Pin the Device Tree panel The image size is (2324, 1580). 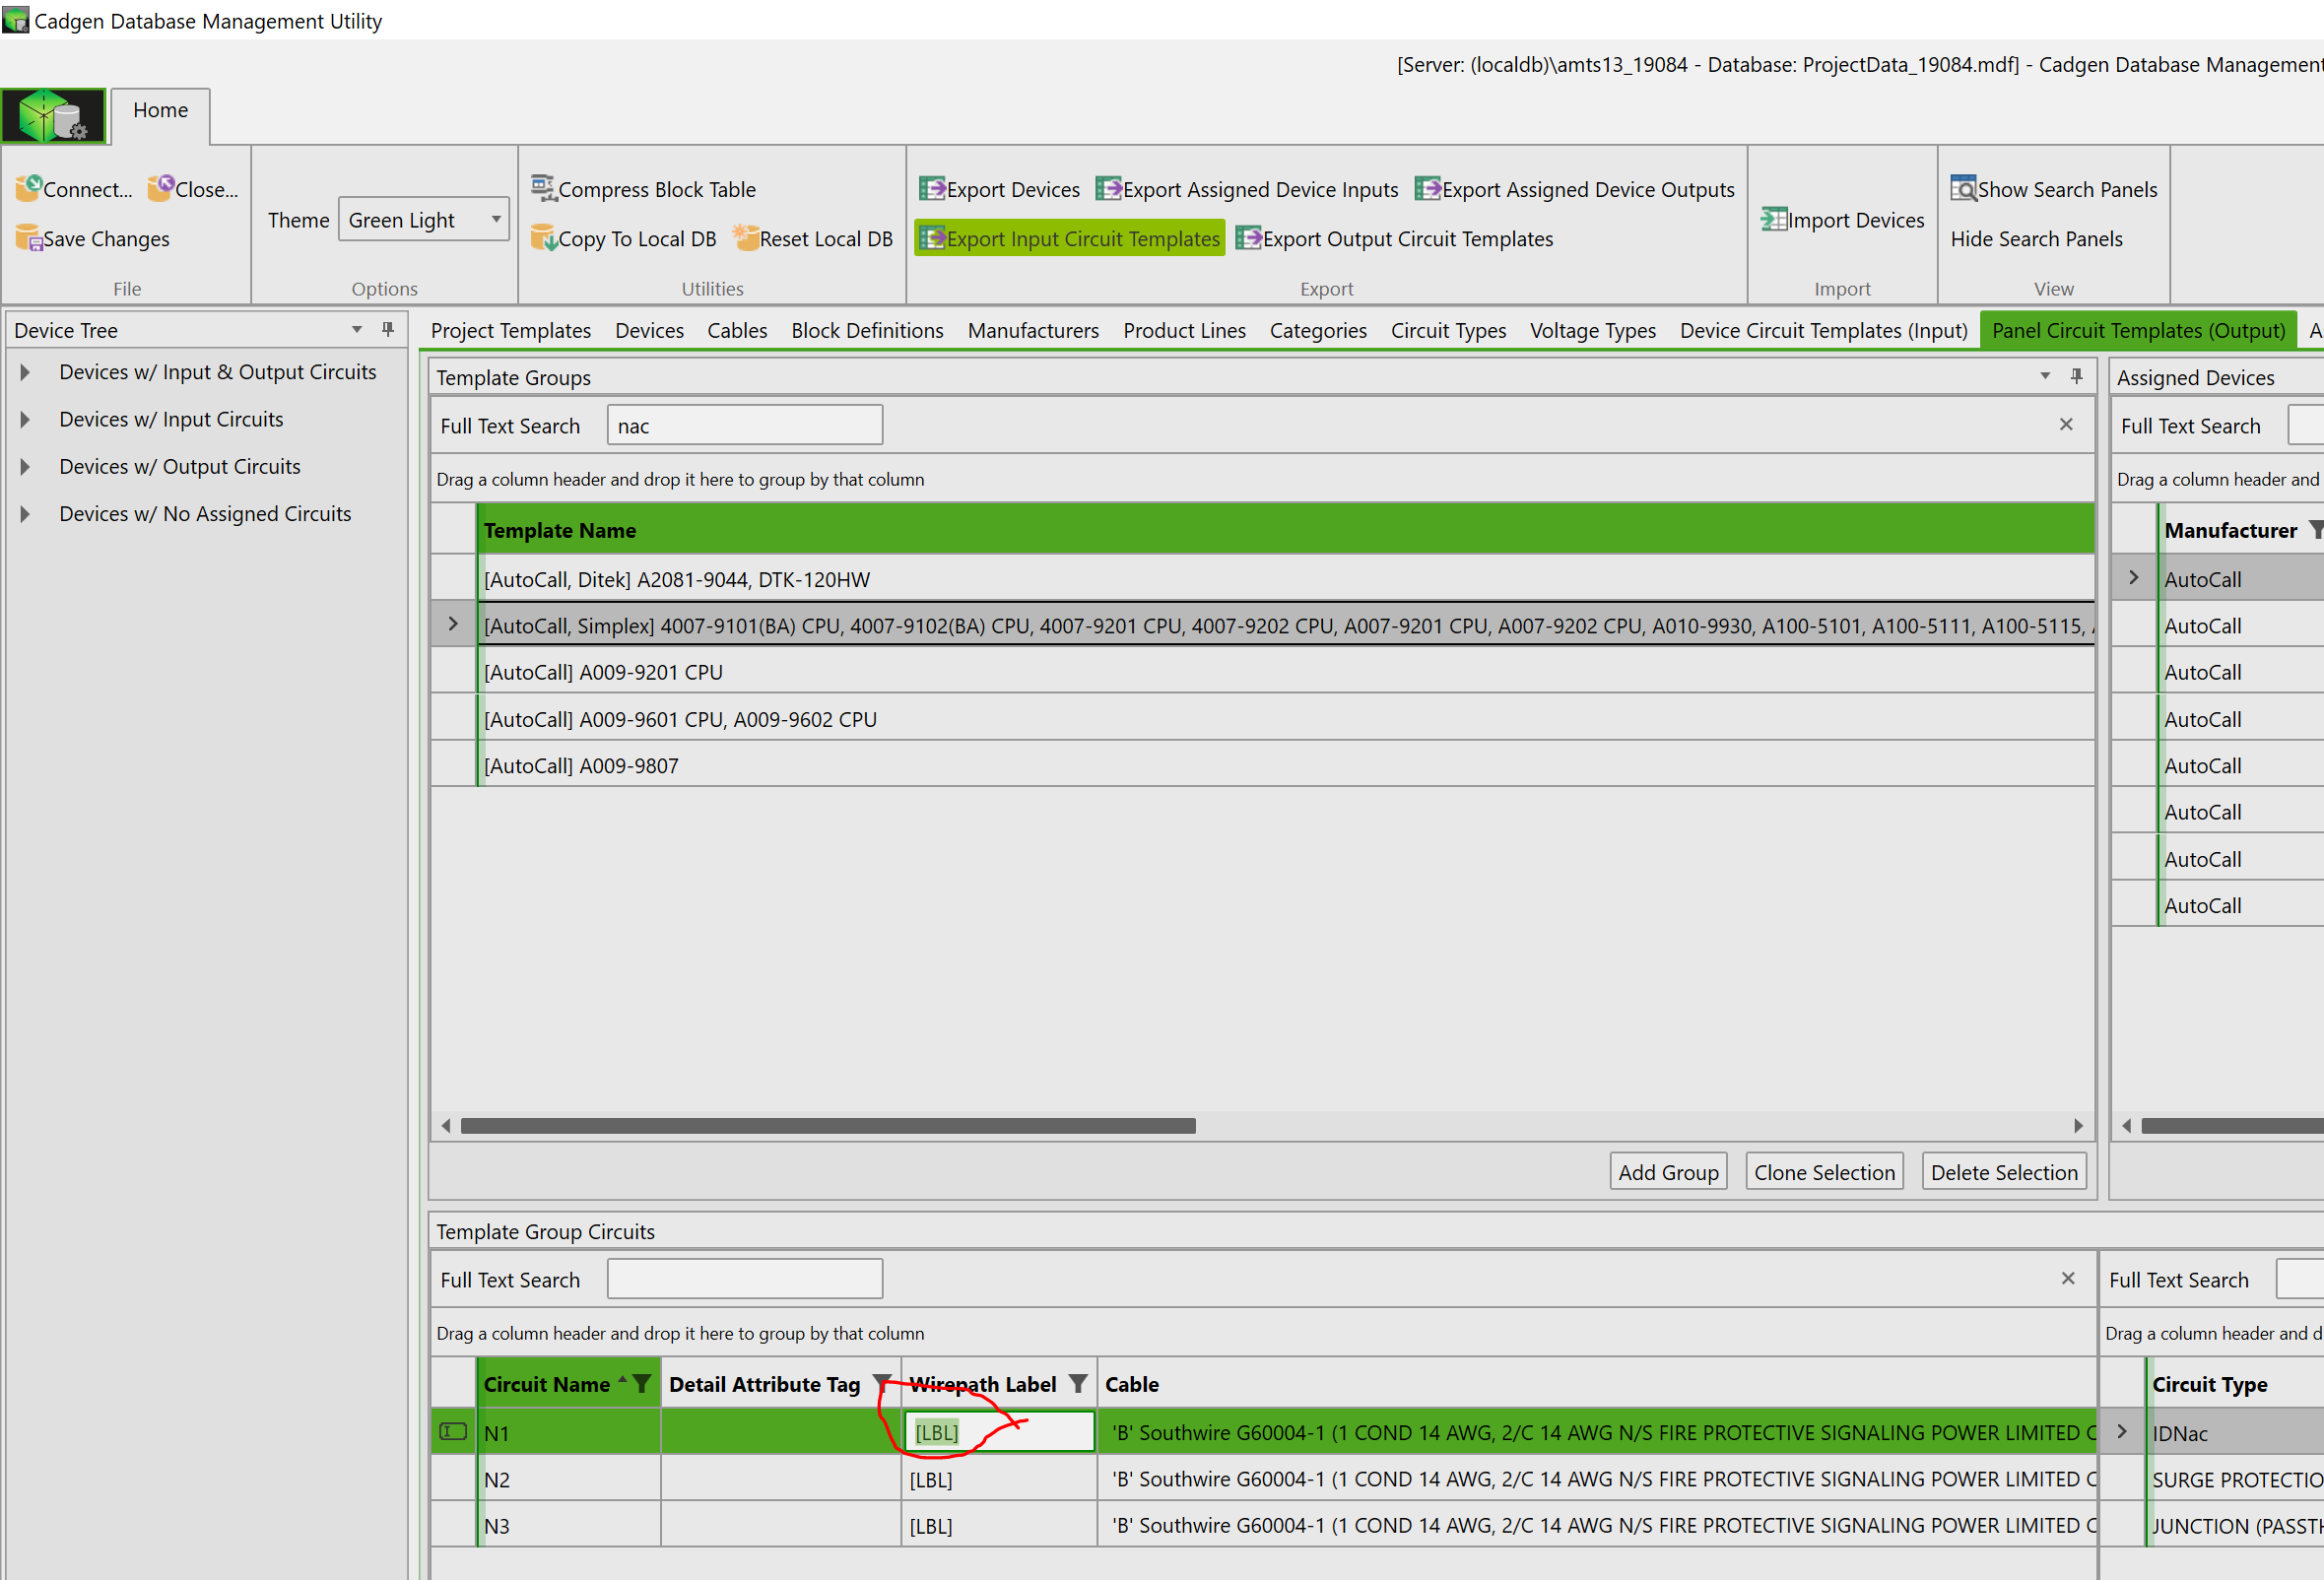coord(388,329)
